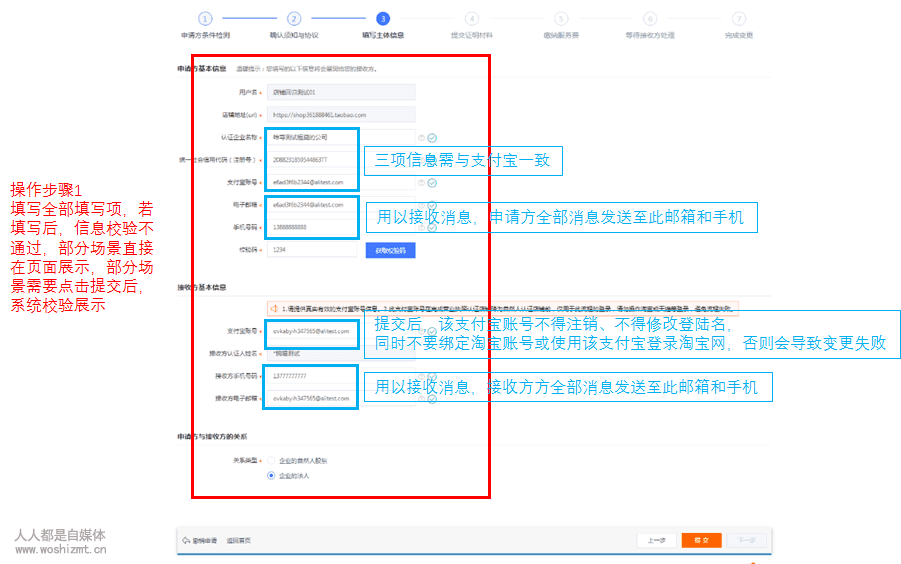Open the 返回首页 link
This screenshot has width=901, height=564.
click(238, 541)
